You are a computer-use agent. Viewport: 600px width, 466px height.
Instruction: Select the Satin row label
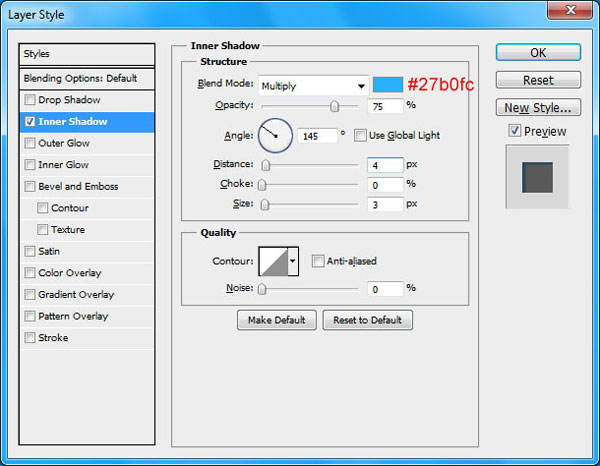(x=49, y=251)
